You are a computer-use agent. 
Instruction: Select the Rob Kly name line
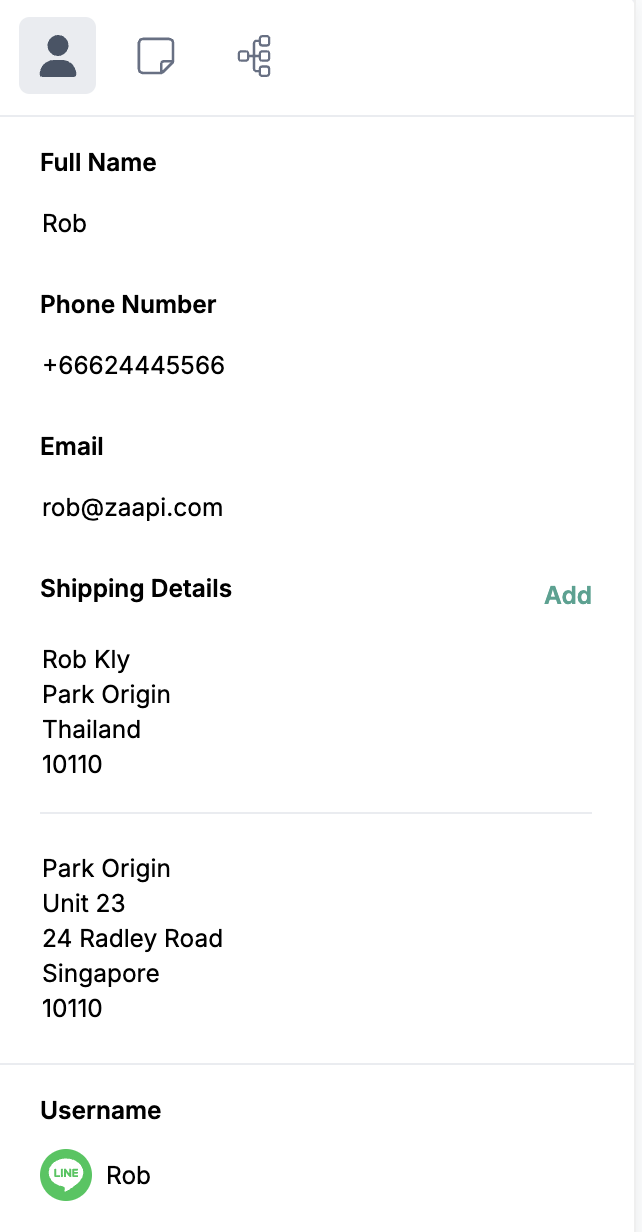click(x=86, y=660)
